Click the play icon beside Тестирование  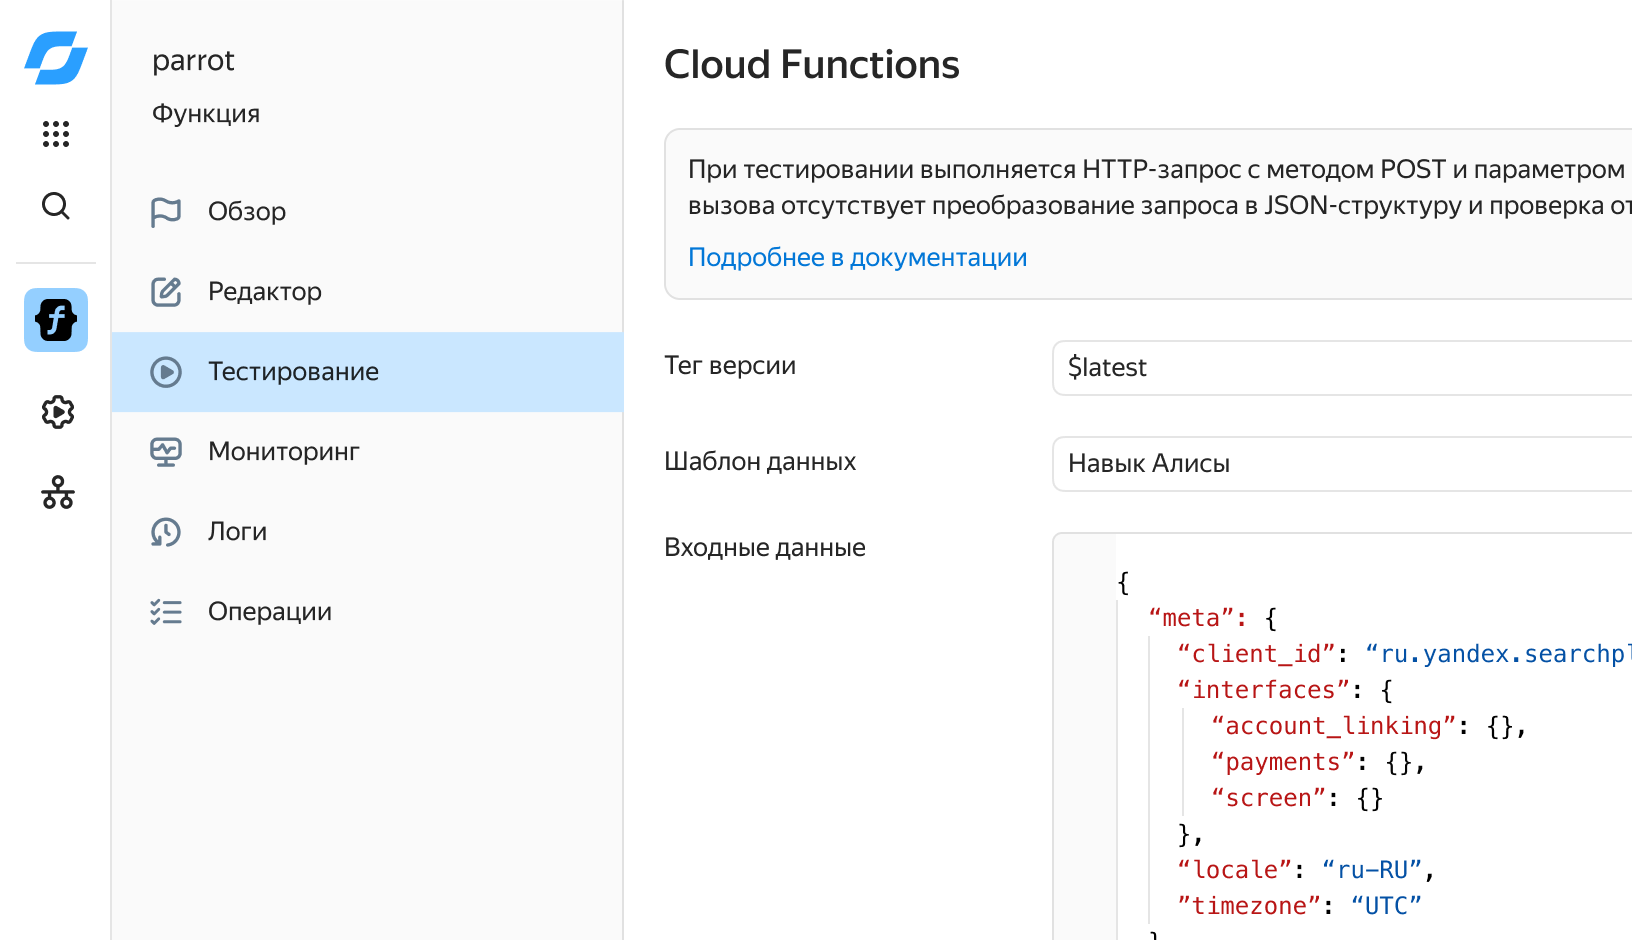[166, 372]
